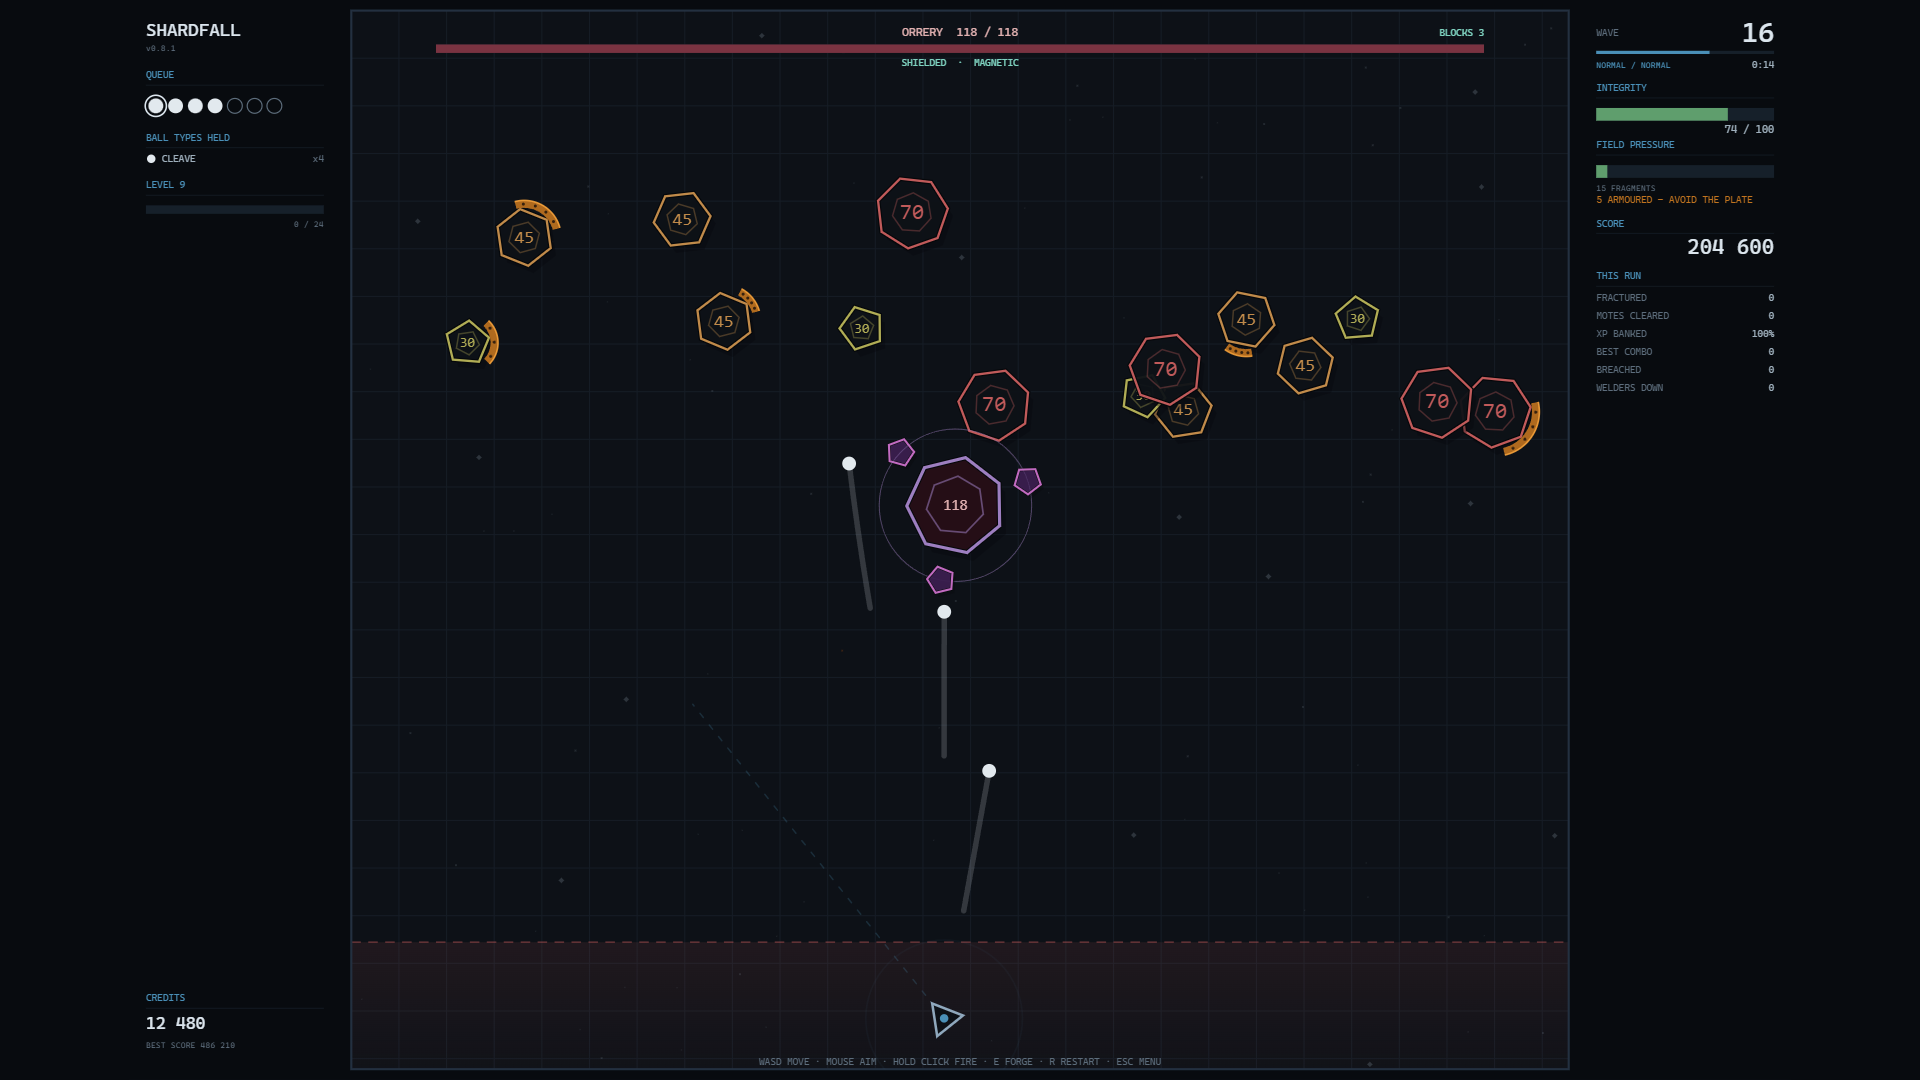Select the first highlighted ball in the queue
This screenshot has width=1920, height=1080.
[155, 106]
